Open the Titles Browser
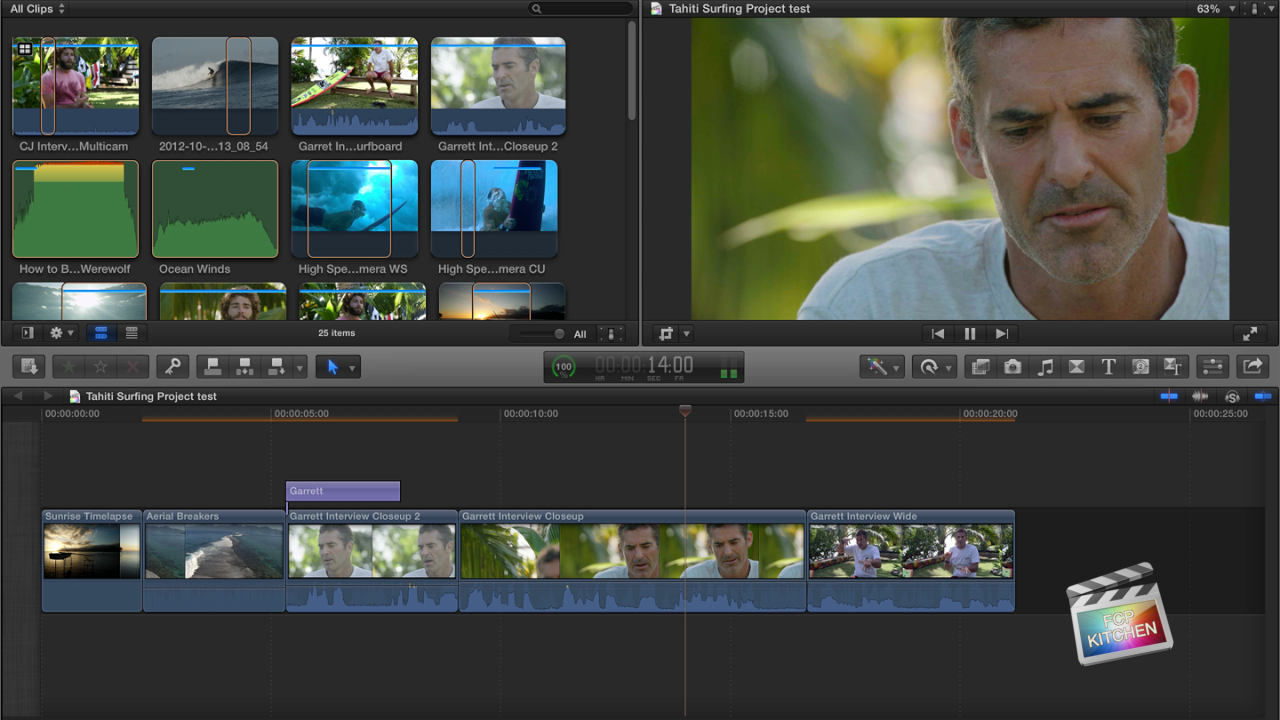This screenshot has height=720, width=1280. pyautogui.click(x=1108, y=366)
